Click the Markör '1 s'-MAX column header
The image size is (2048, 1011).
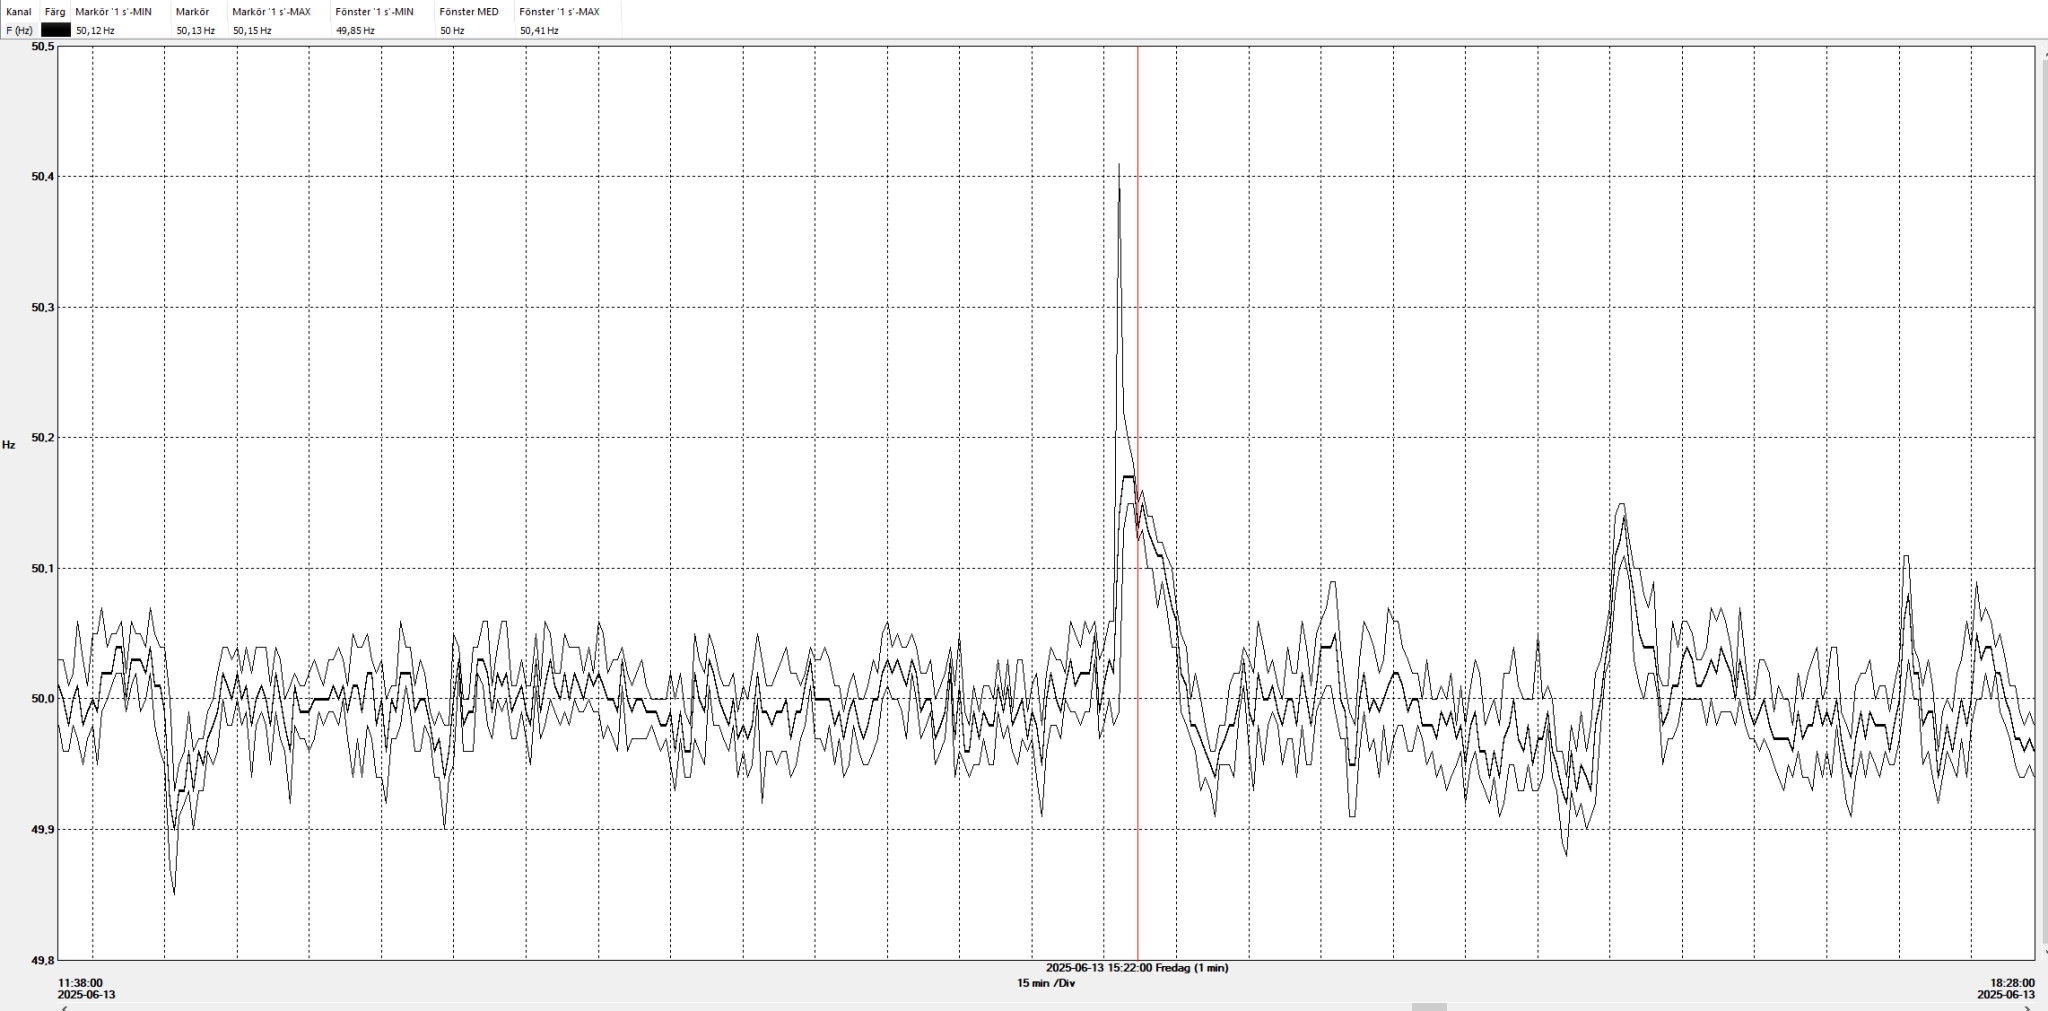pos(271,12)
